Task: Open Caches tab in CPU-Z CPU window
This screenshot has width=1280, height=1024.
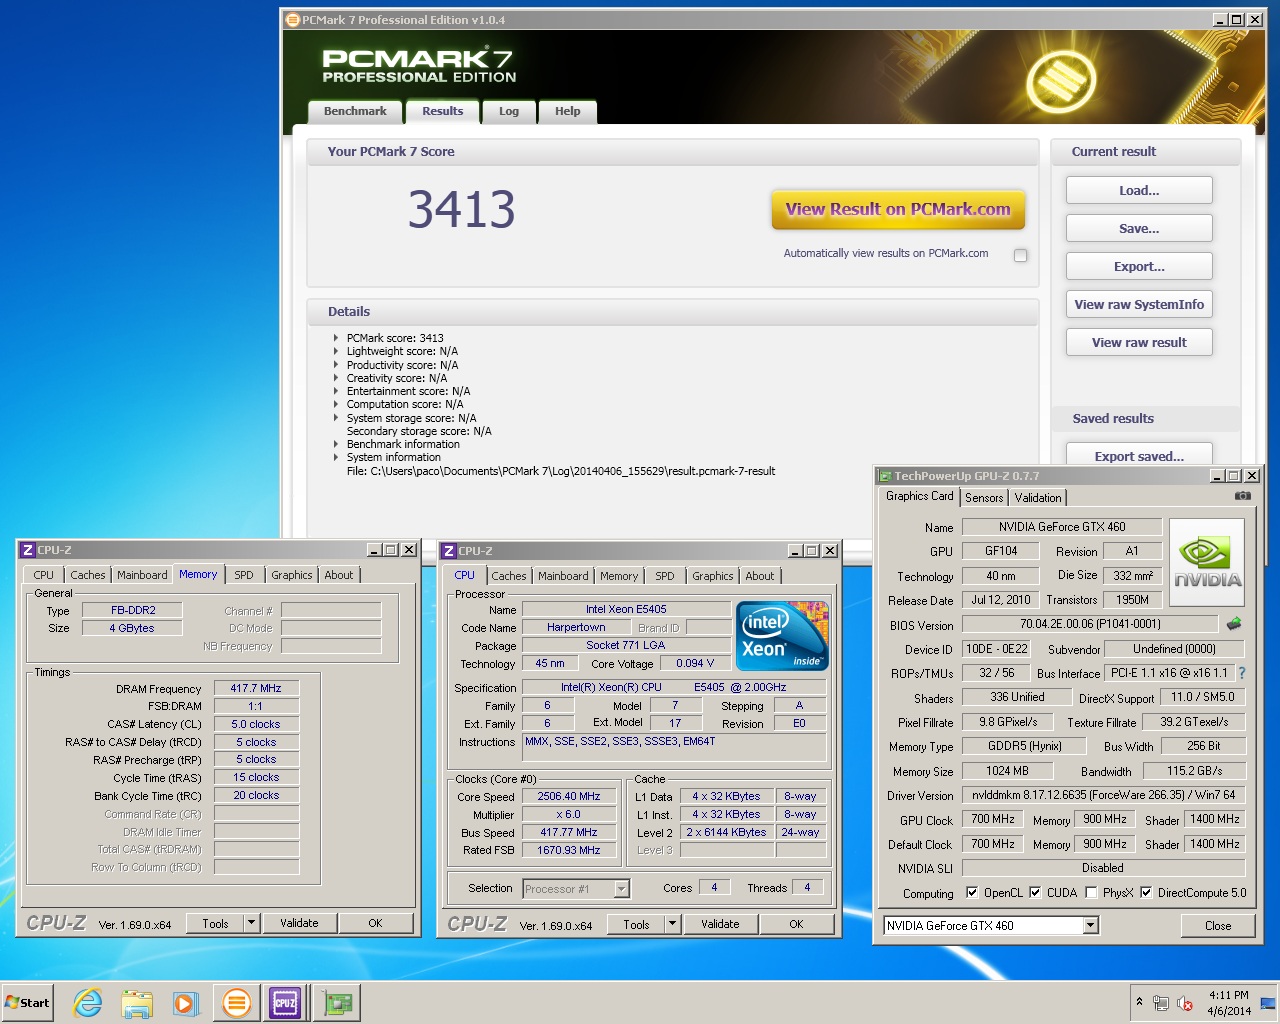Action: click(508, 576)
